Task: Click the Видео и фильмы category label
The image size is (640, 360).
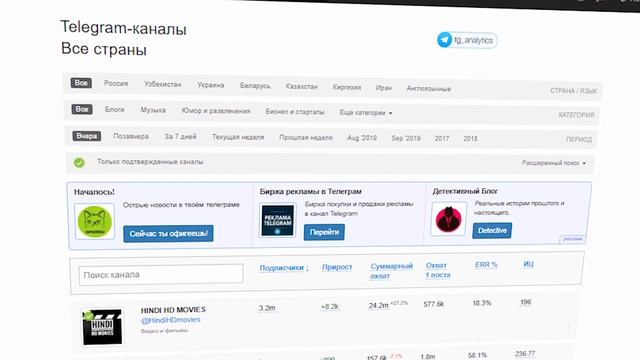Action: [164, 331]
